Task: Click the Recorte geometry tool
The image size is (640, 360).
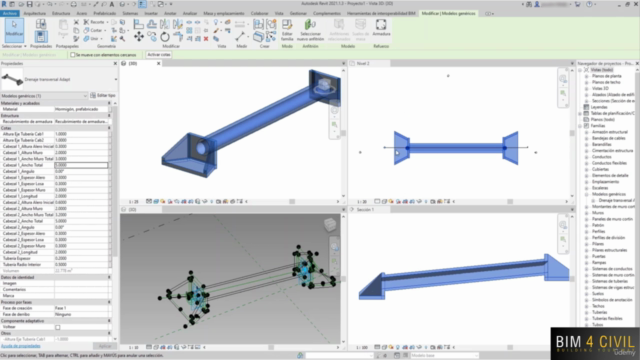Action: pyautogui.click(x=94, y=22)
